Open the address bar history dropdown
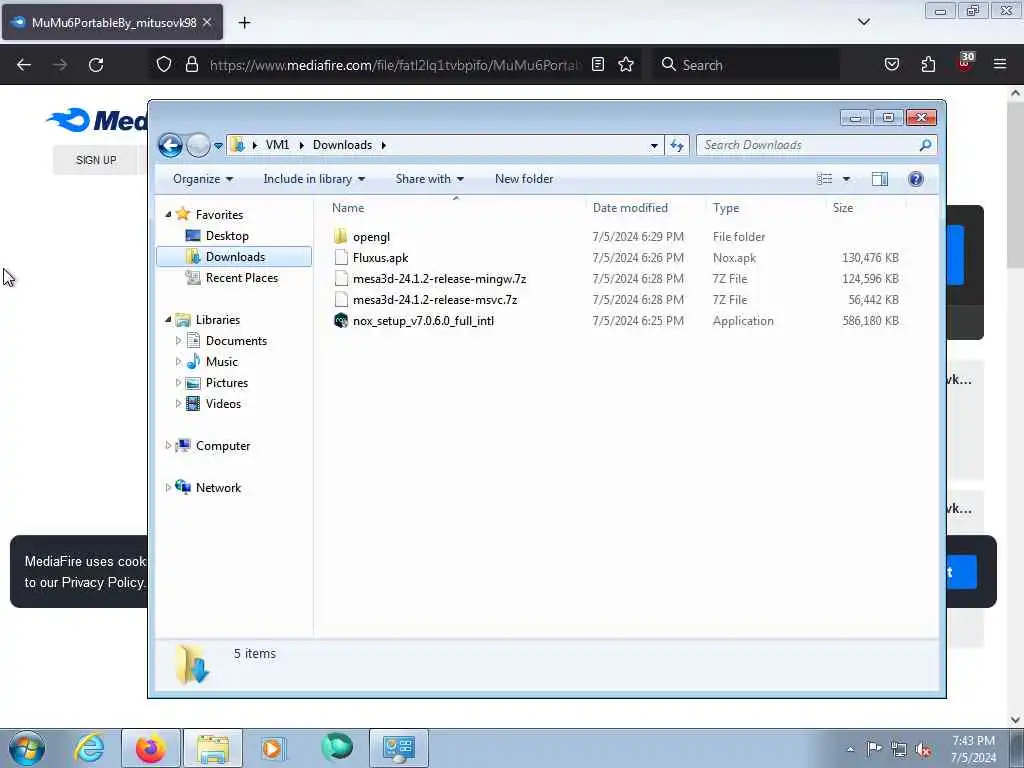 tap(654, 146)
